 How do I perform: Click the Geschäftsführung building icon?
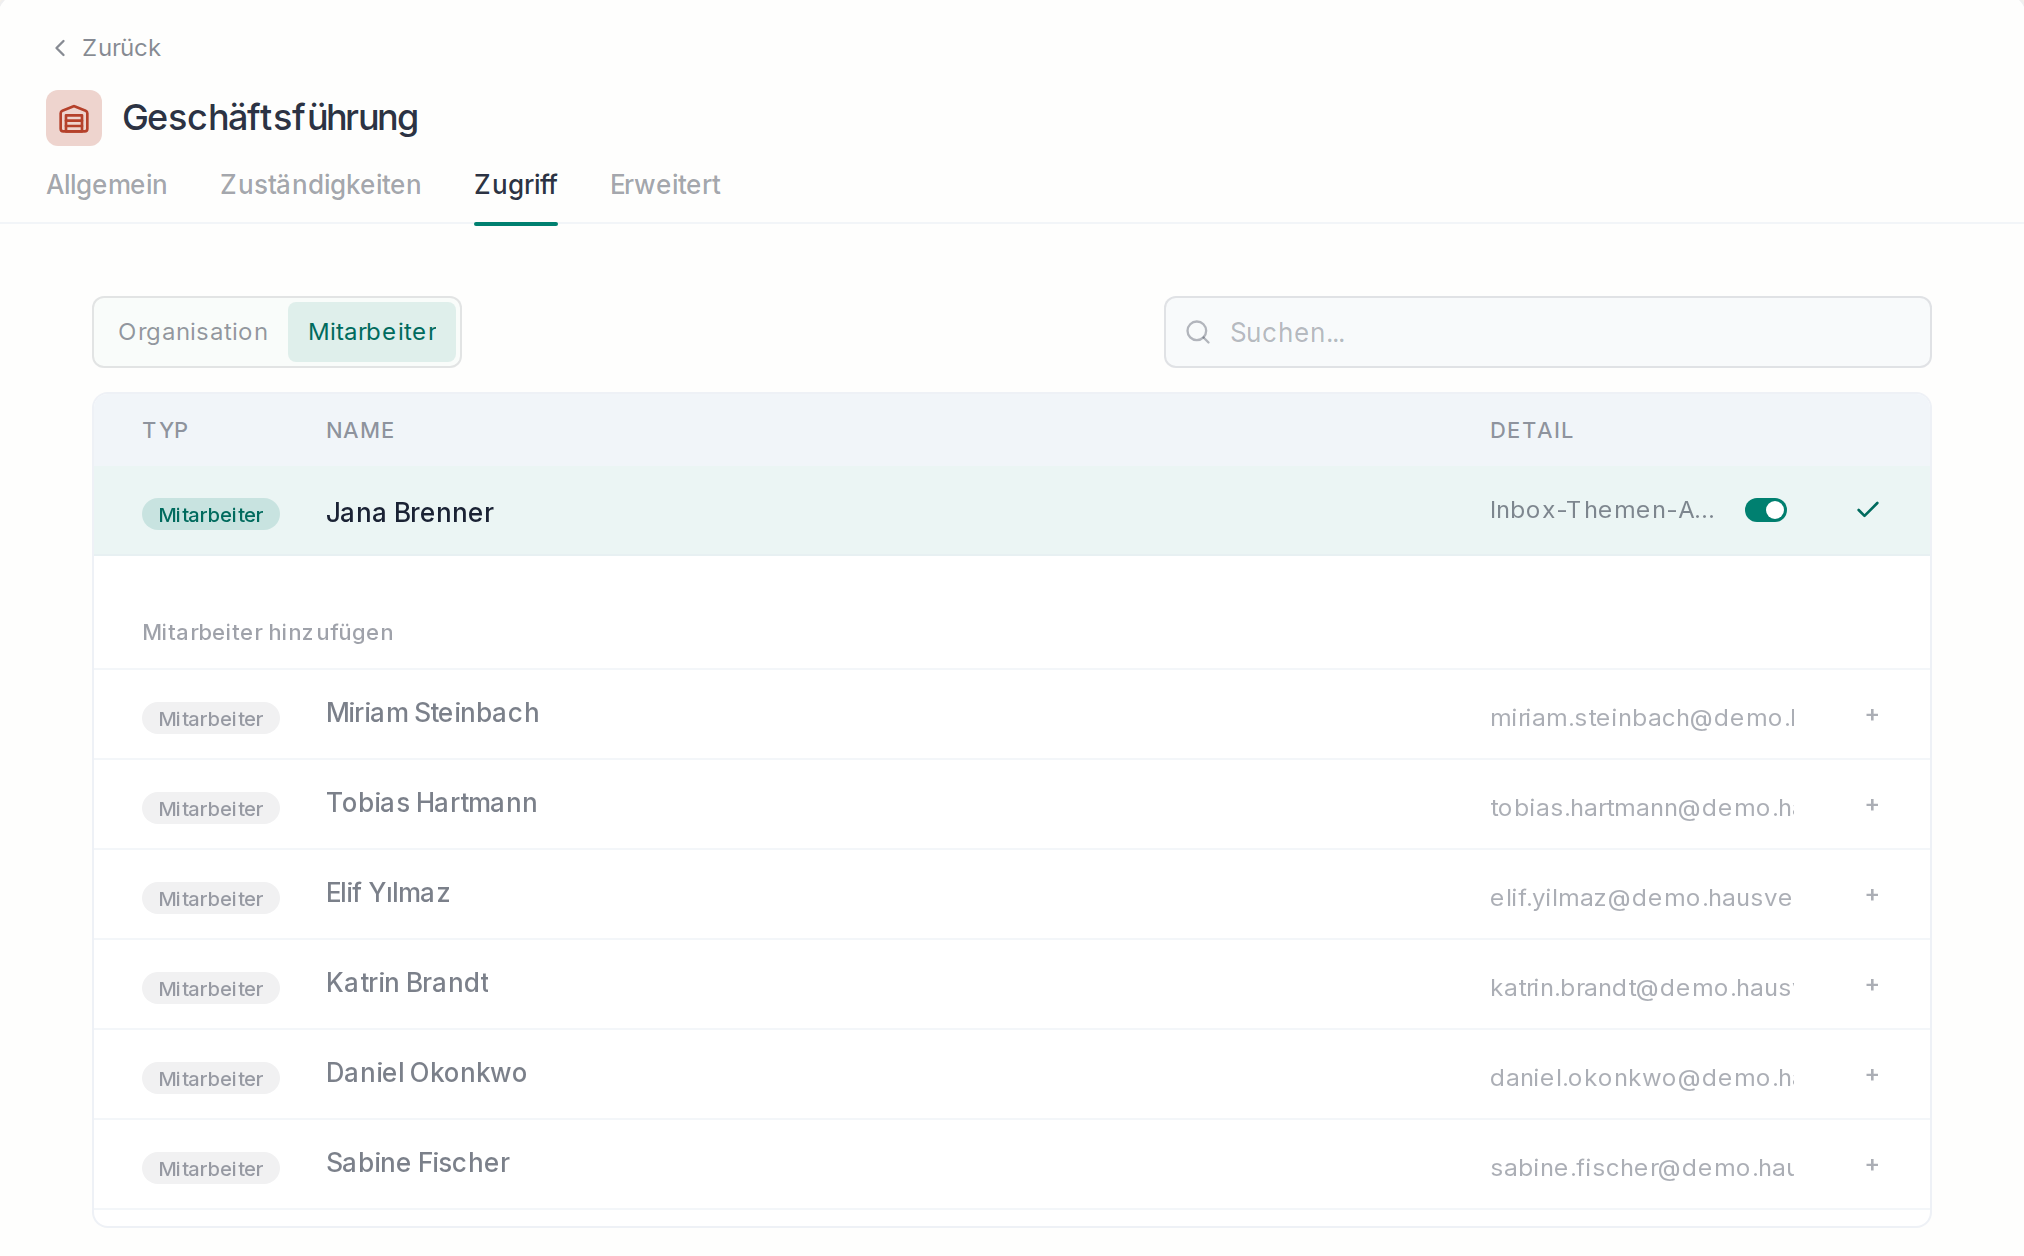point(74,118)
